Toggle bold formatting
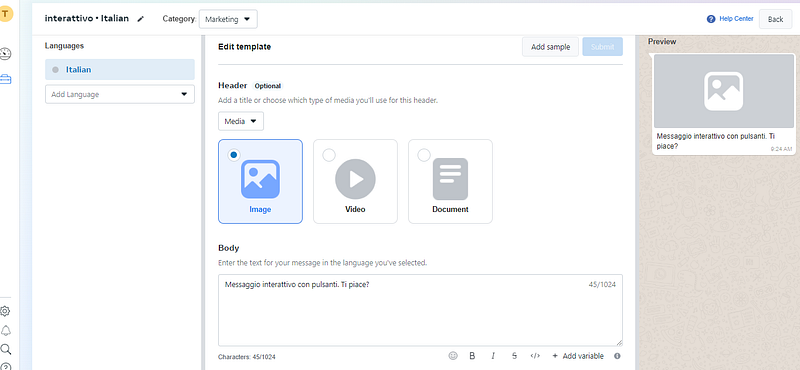800x370 pixels. pos(472,356)
